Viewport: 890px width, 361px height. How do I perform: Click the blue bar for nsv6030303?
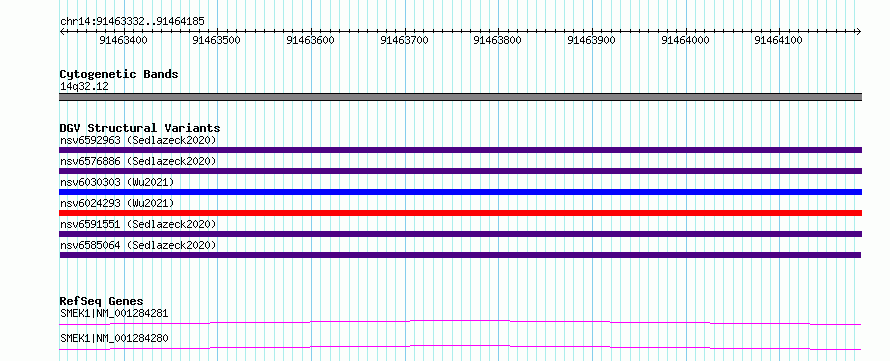461,192
